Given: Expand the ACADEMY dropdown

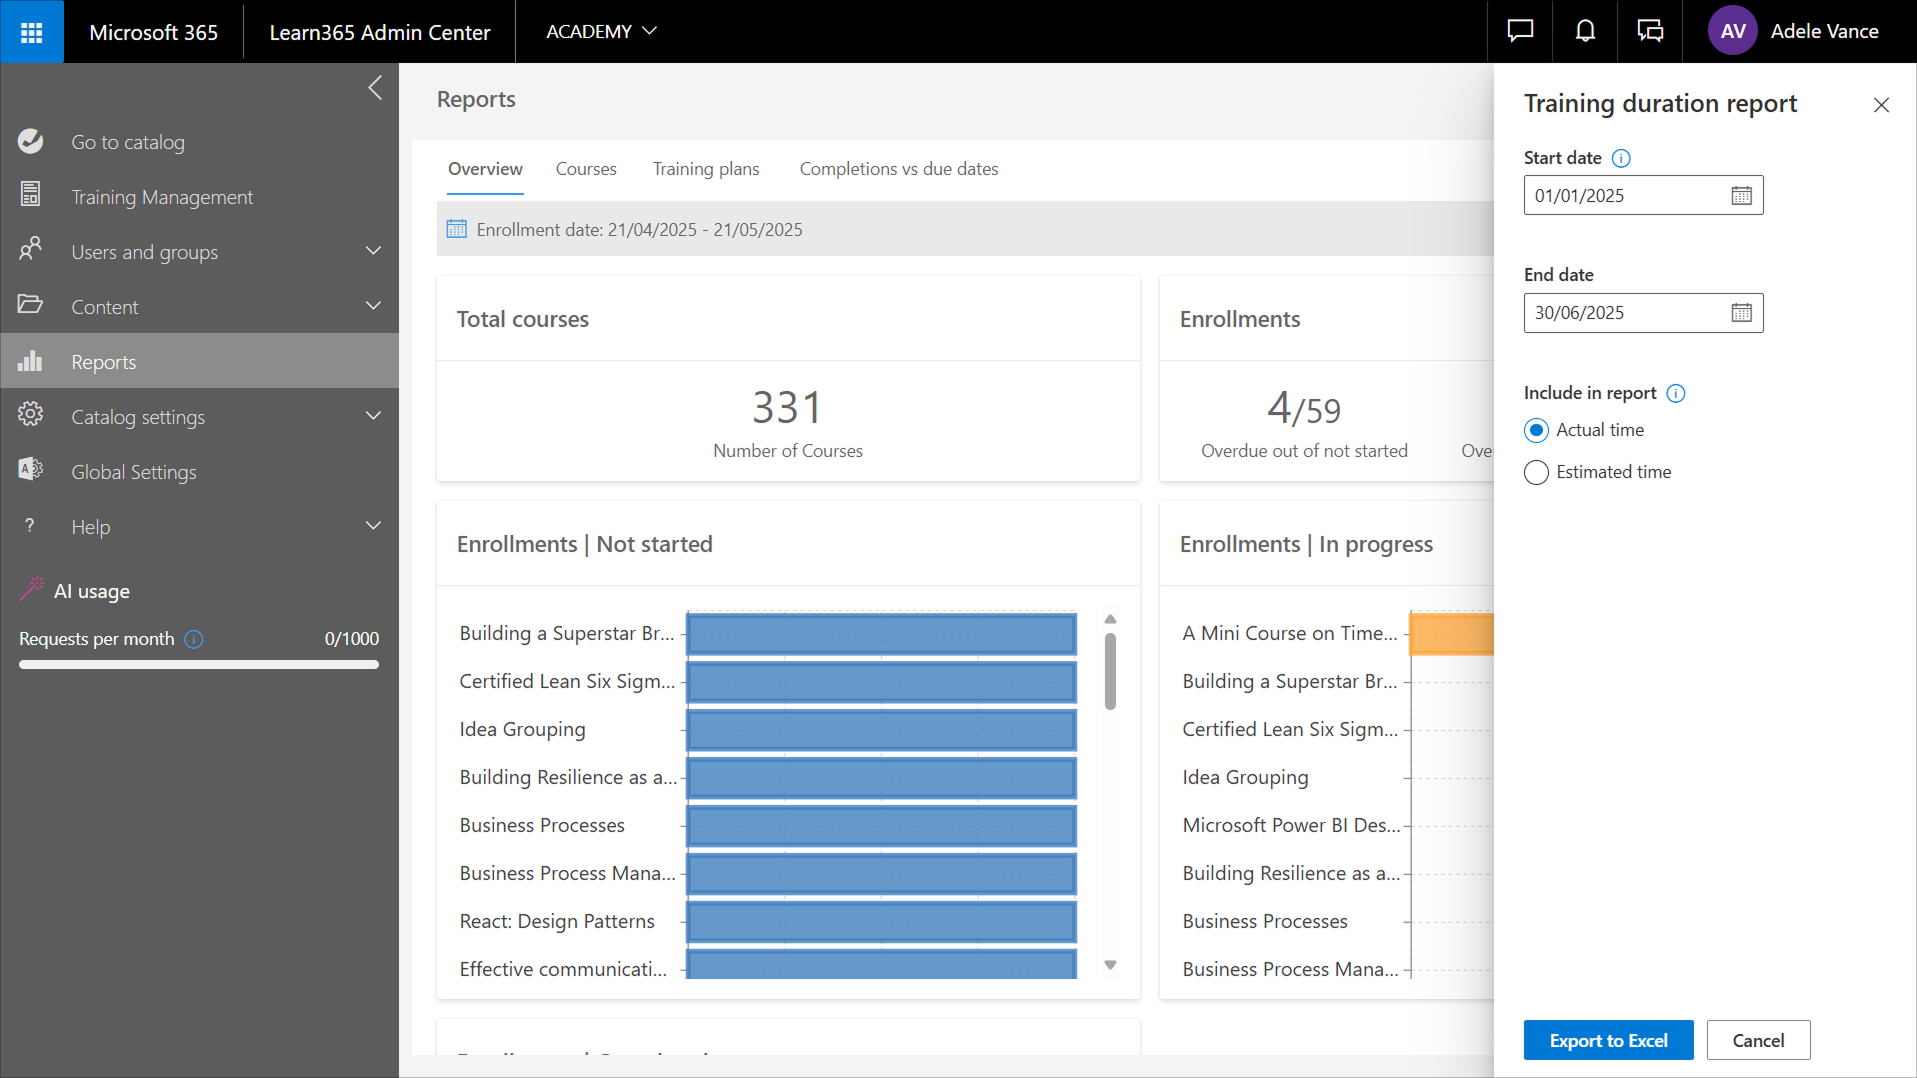Looking at the screenshot, I should click(x=601, y=32).
